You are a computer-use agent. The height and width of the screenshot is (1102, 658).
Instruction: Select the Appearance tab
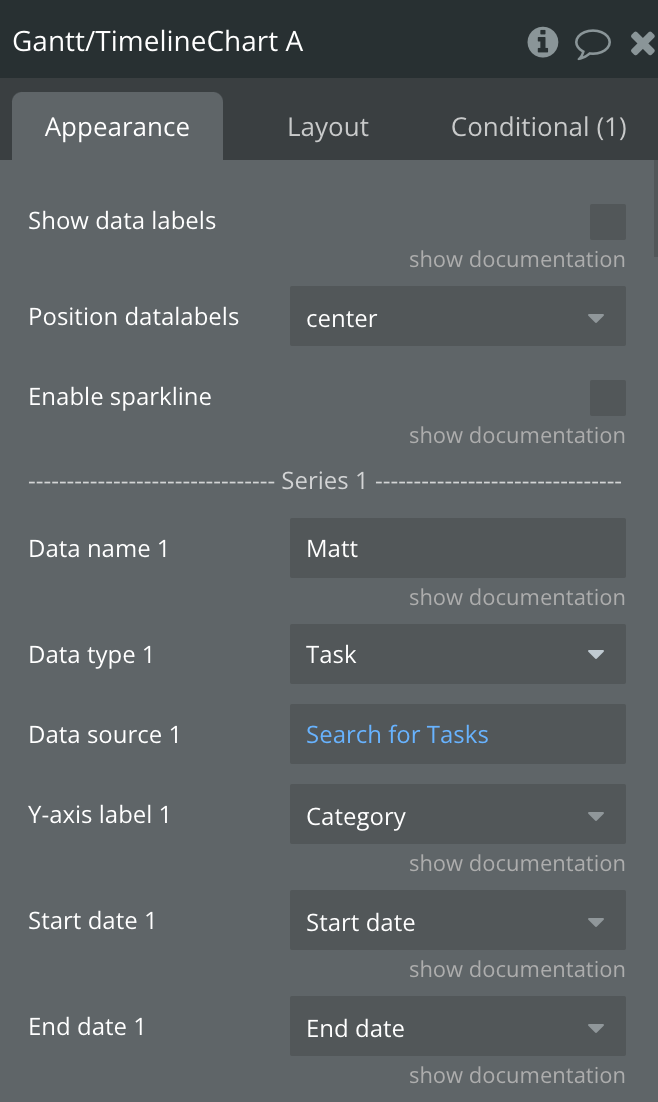tap(117, 127)
